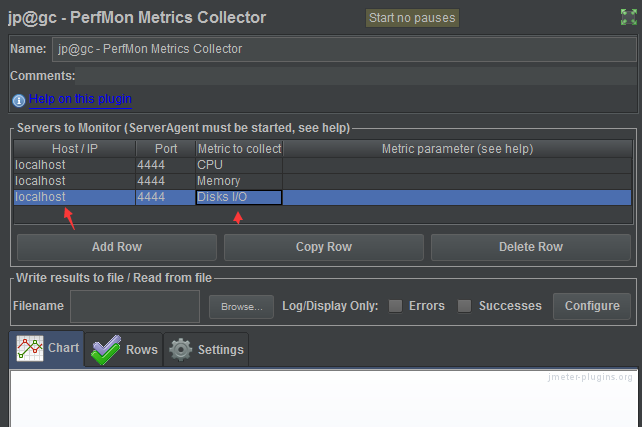
Task: Click port 4444 in the Memory row
Action: (x=166, y=181)
